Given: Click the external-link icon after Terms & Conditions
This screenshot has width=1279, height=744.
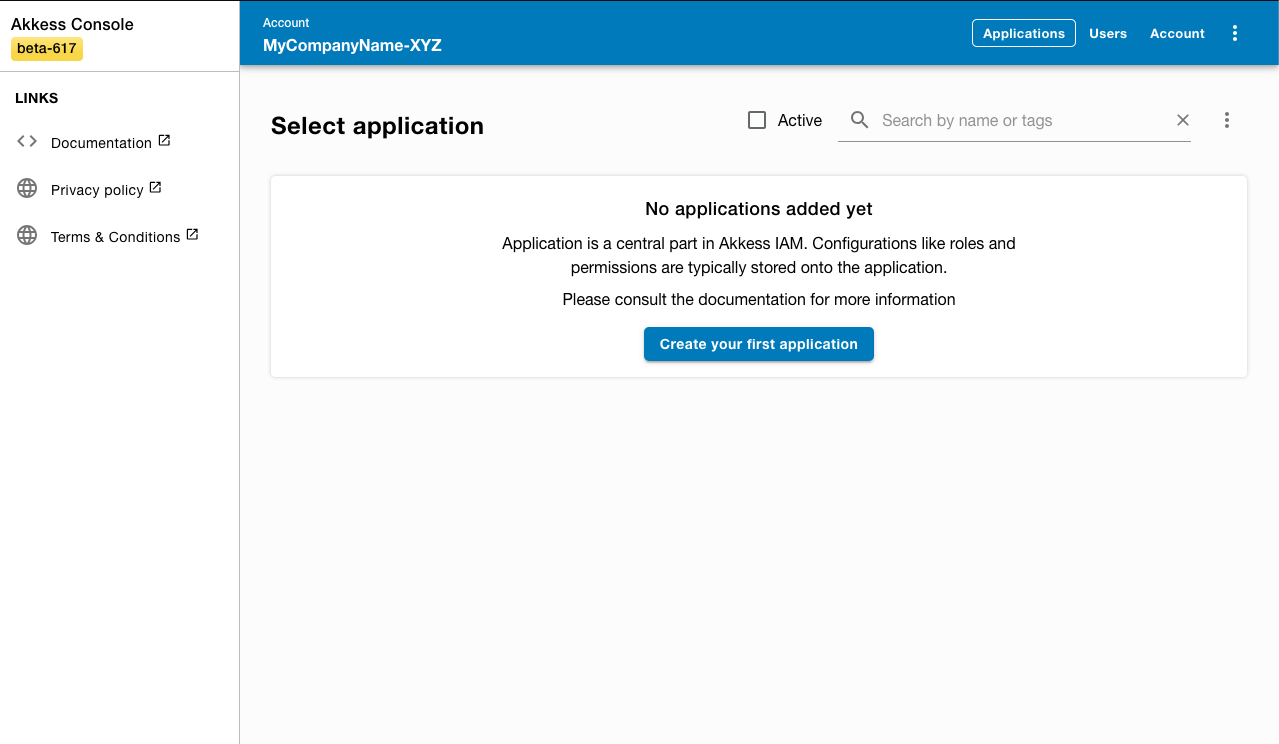Looking at the screenshot, I should (190, 233).
